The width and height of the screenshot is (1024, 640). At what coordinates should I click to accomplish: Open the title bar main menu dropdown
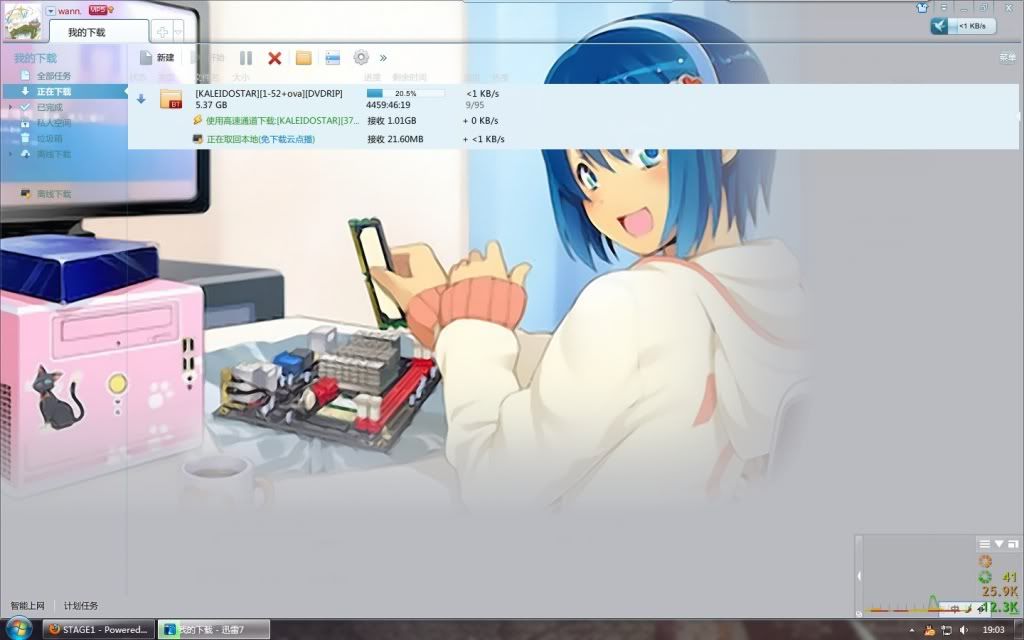pos(944,8)
